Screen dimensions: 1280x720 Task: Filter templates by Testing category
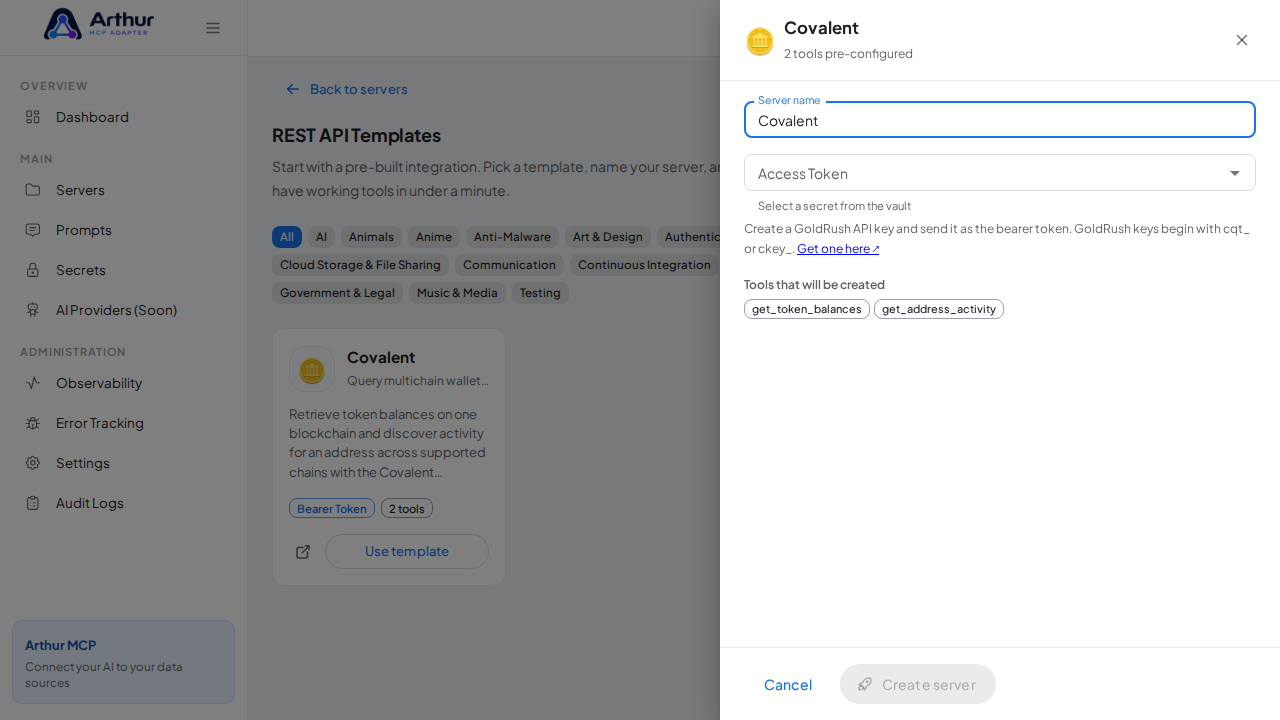coord(540,293)
